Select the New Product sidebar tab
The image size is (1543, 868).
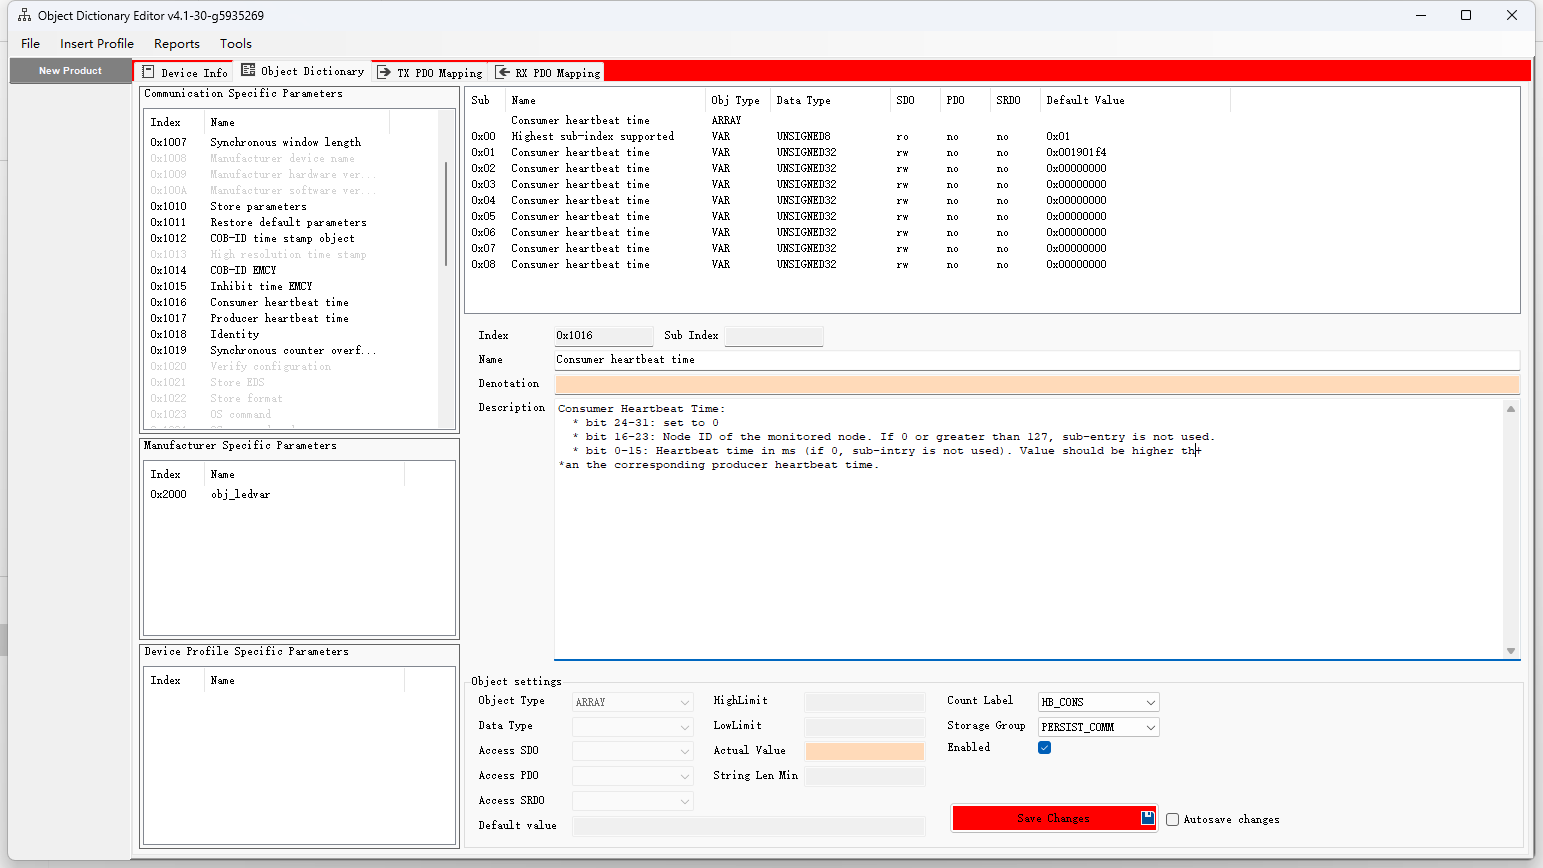tap(70, 71)
